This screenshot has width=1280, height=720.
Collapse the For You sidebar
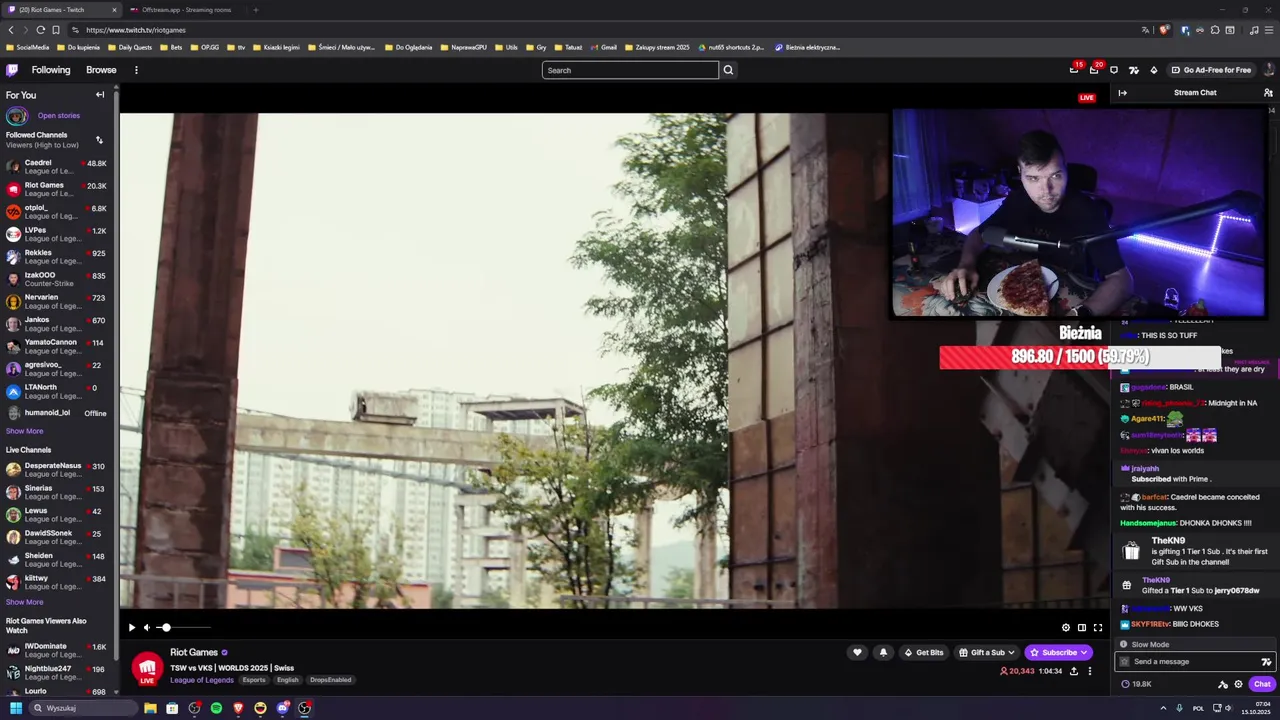pyautogui.click(x=100, y=95)
